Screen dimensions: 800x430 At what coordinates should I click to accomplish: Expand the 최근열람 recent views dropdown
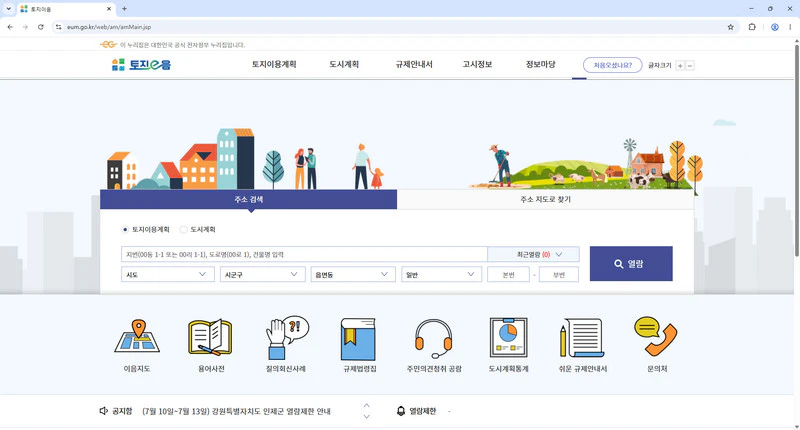tap(533, 254)
